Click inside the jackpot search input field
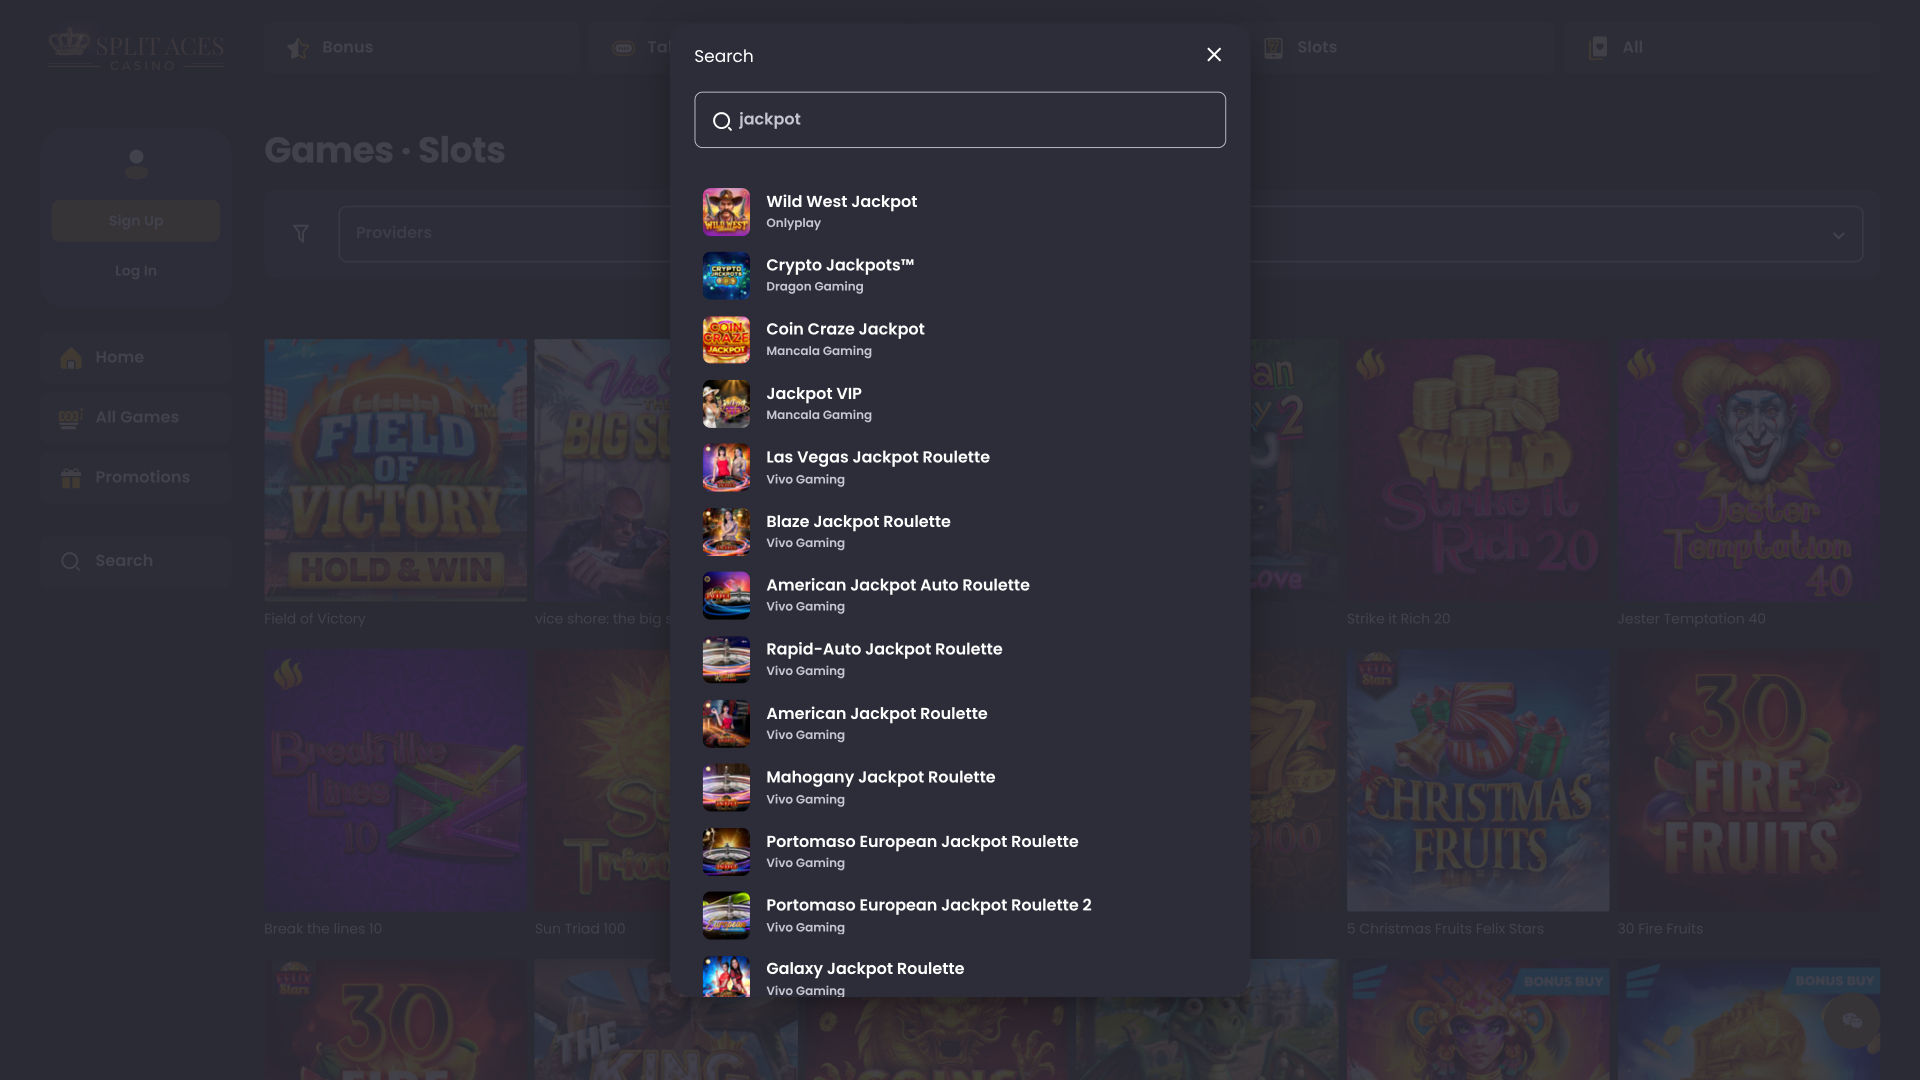The width and height of the screenshot is (1920, 1080). 960,119
